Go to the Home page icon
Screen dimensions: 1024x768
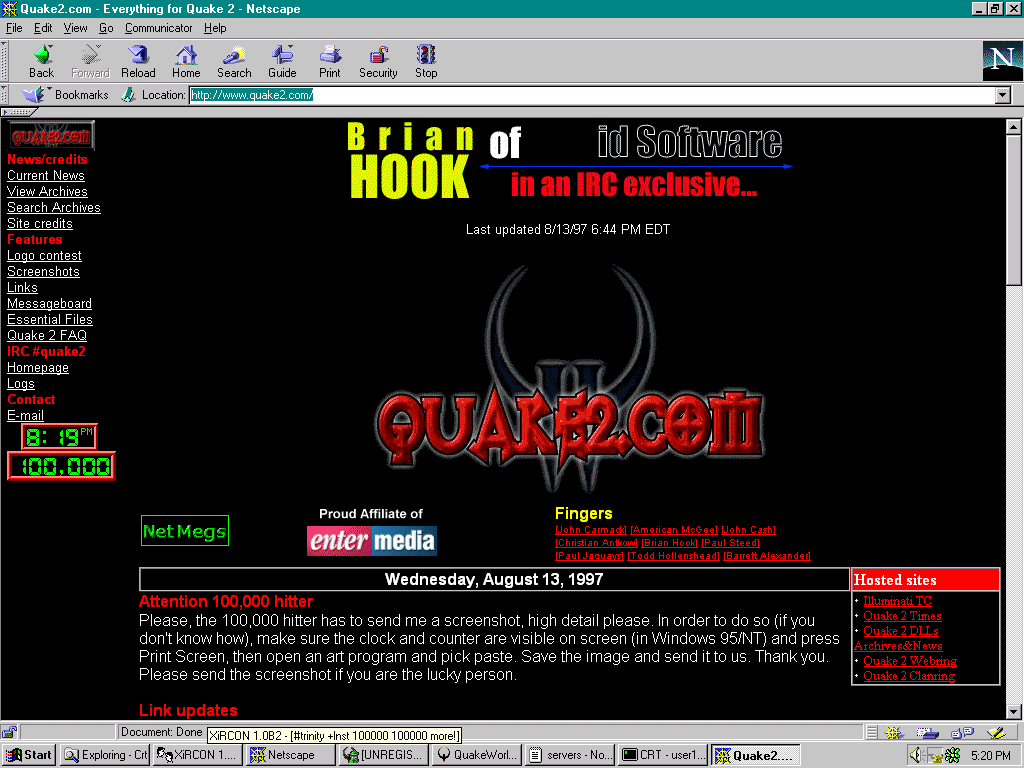186,61
